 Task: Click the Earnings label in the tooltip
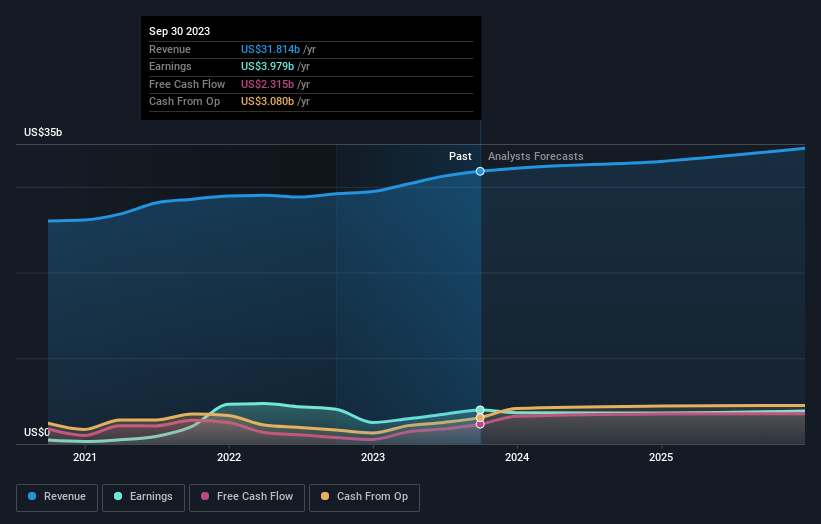[x=170, y=66]
